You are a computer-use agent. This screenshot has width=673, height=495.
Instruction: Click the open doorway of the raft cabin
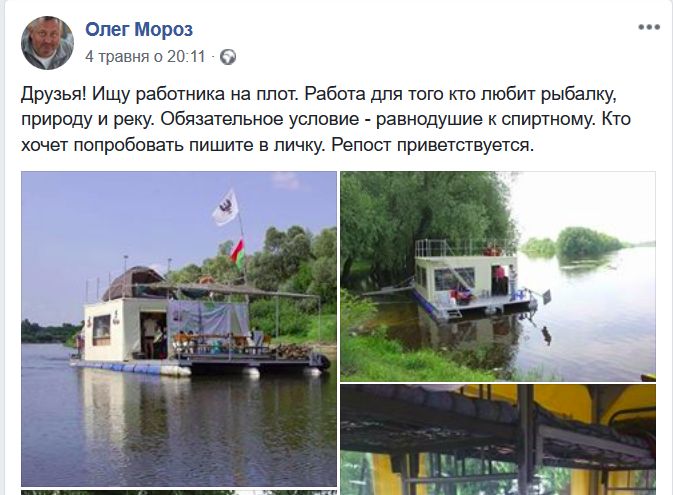click(x=153, y=335)
